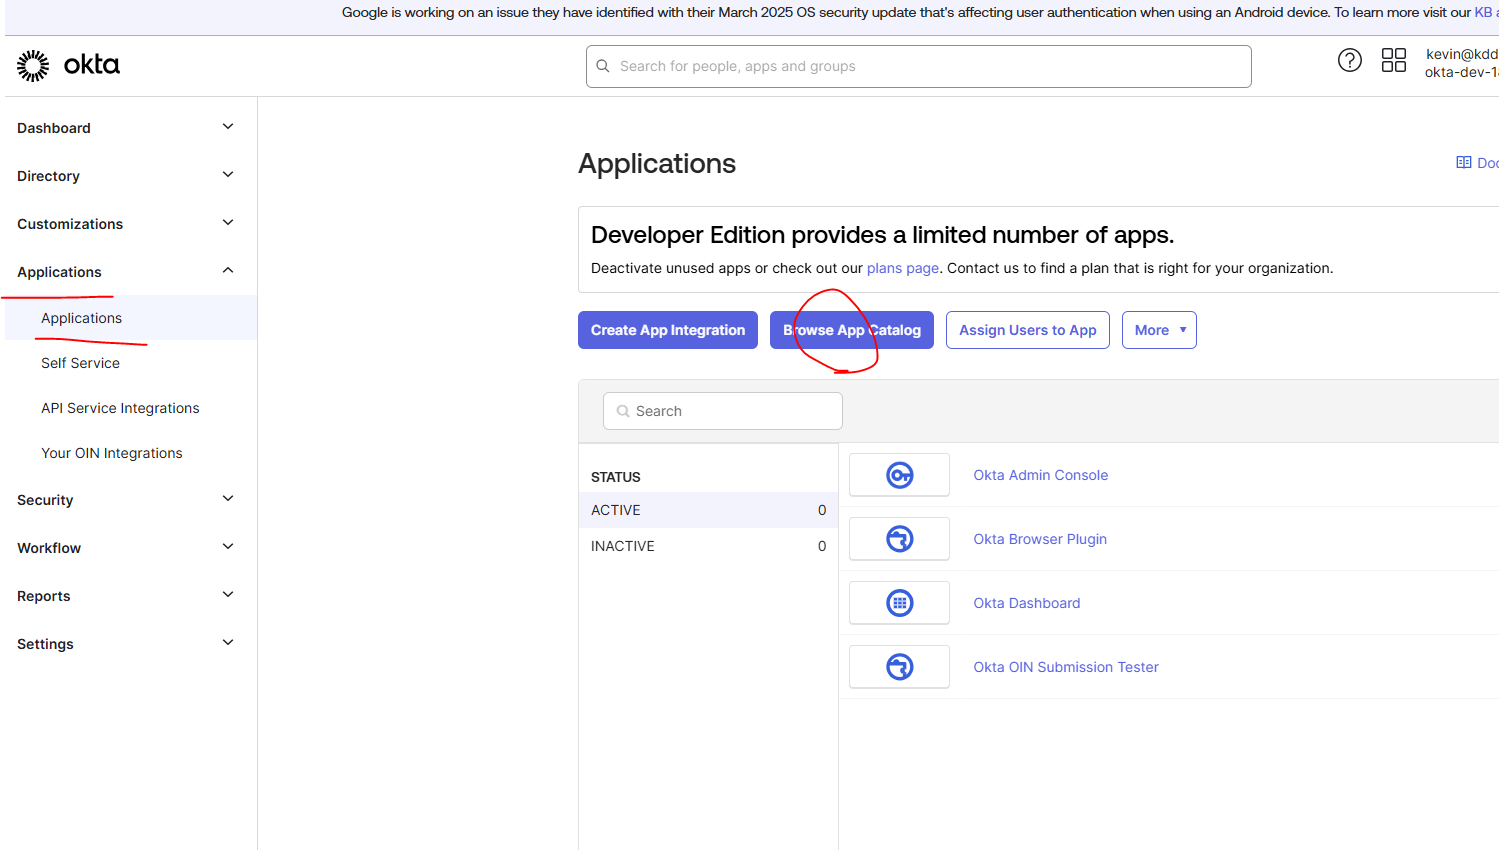Click the top search for people, apps field
Image resolution: width=1499 pixels, height=850 pixels.
coord(919,66)
